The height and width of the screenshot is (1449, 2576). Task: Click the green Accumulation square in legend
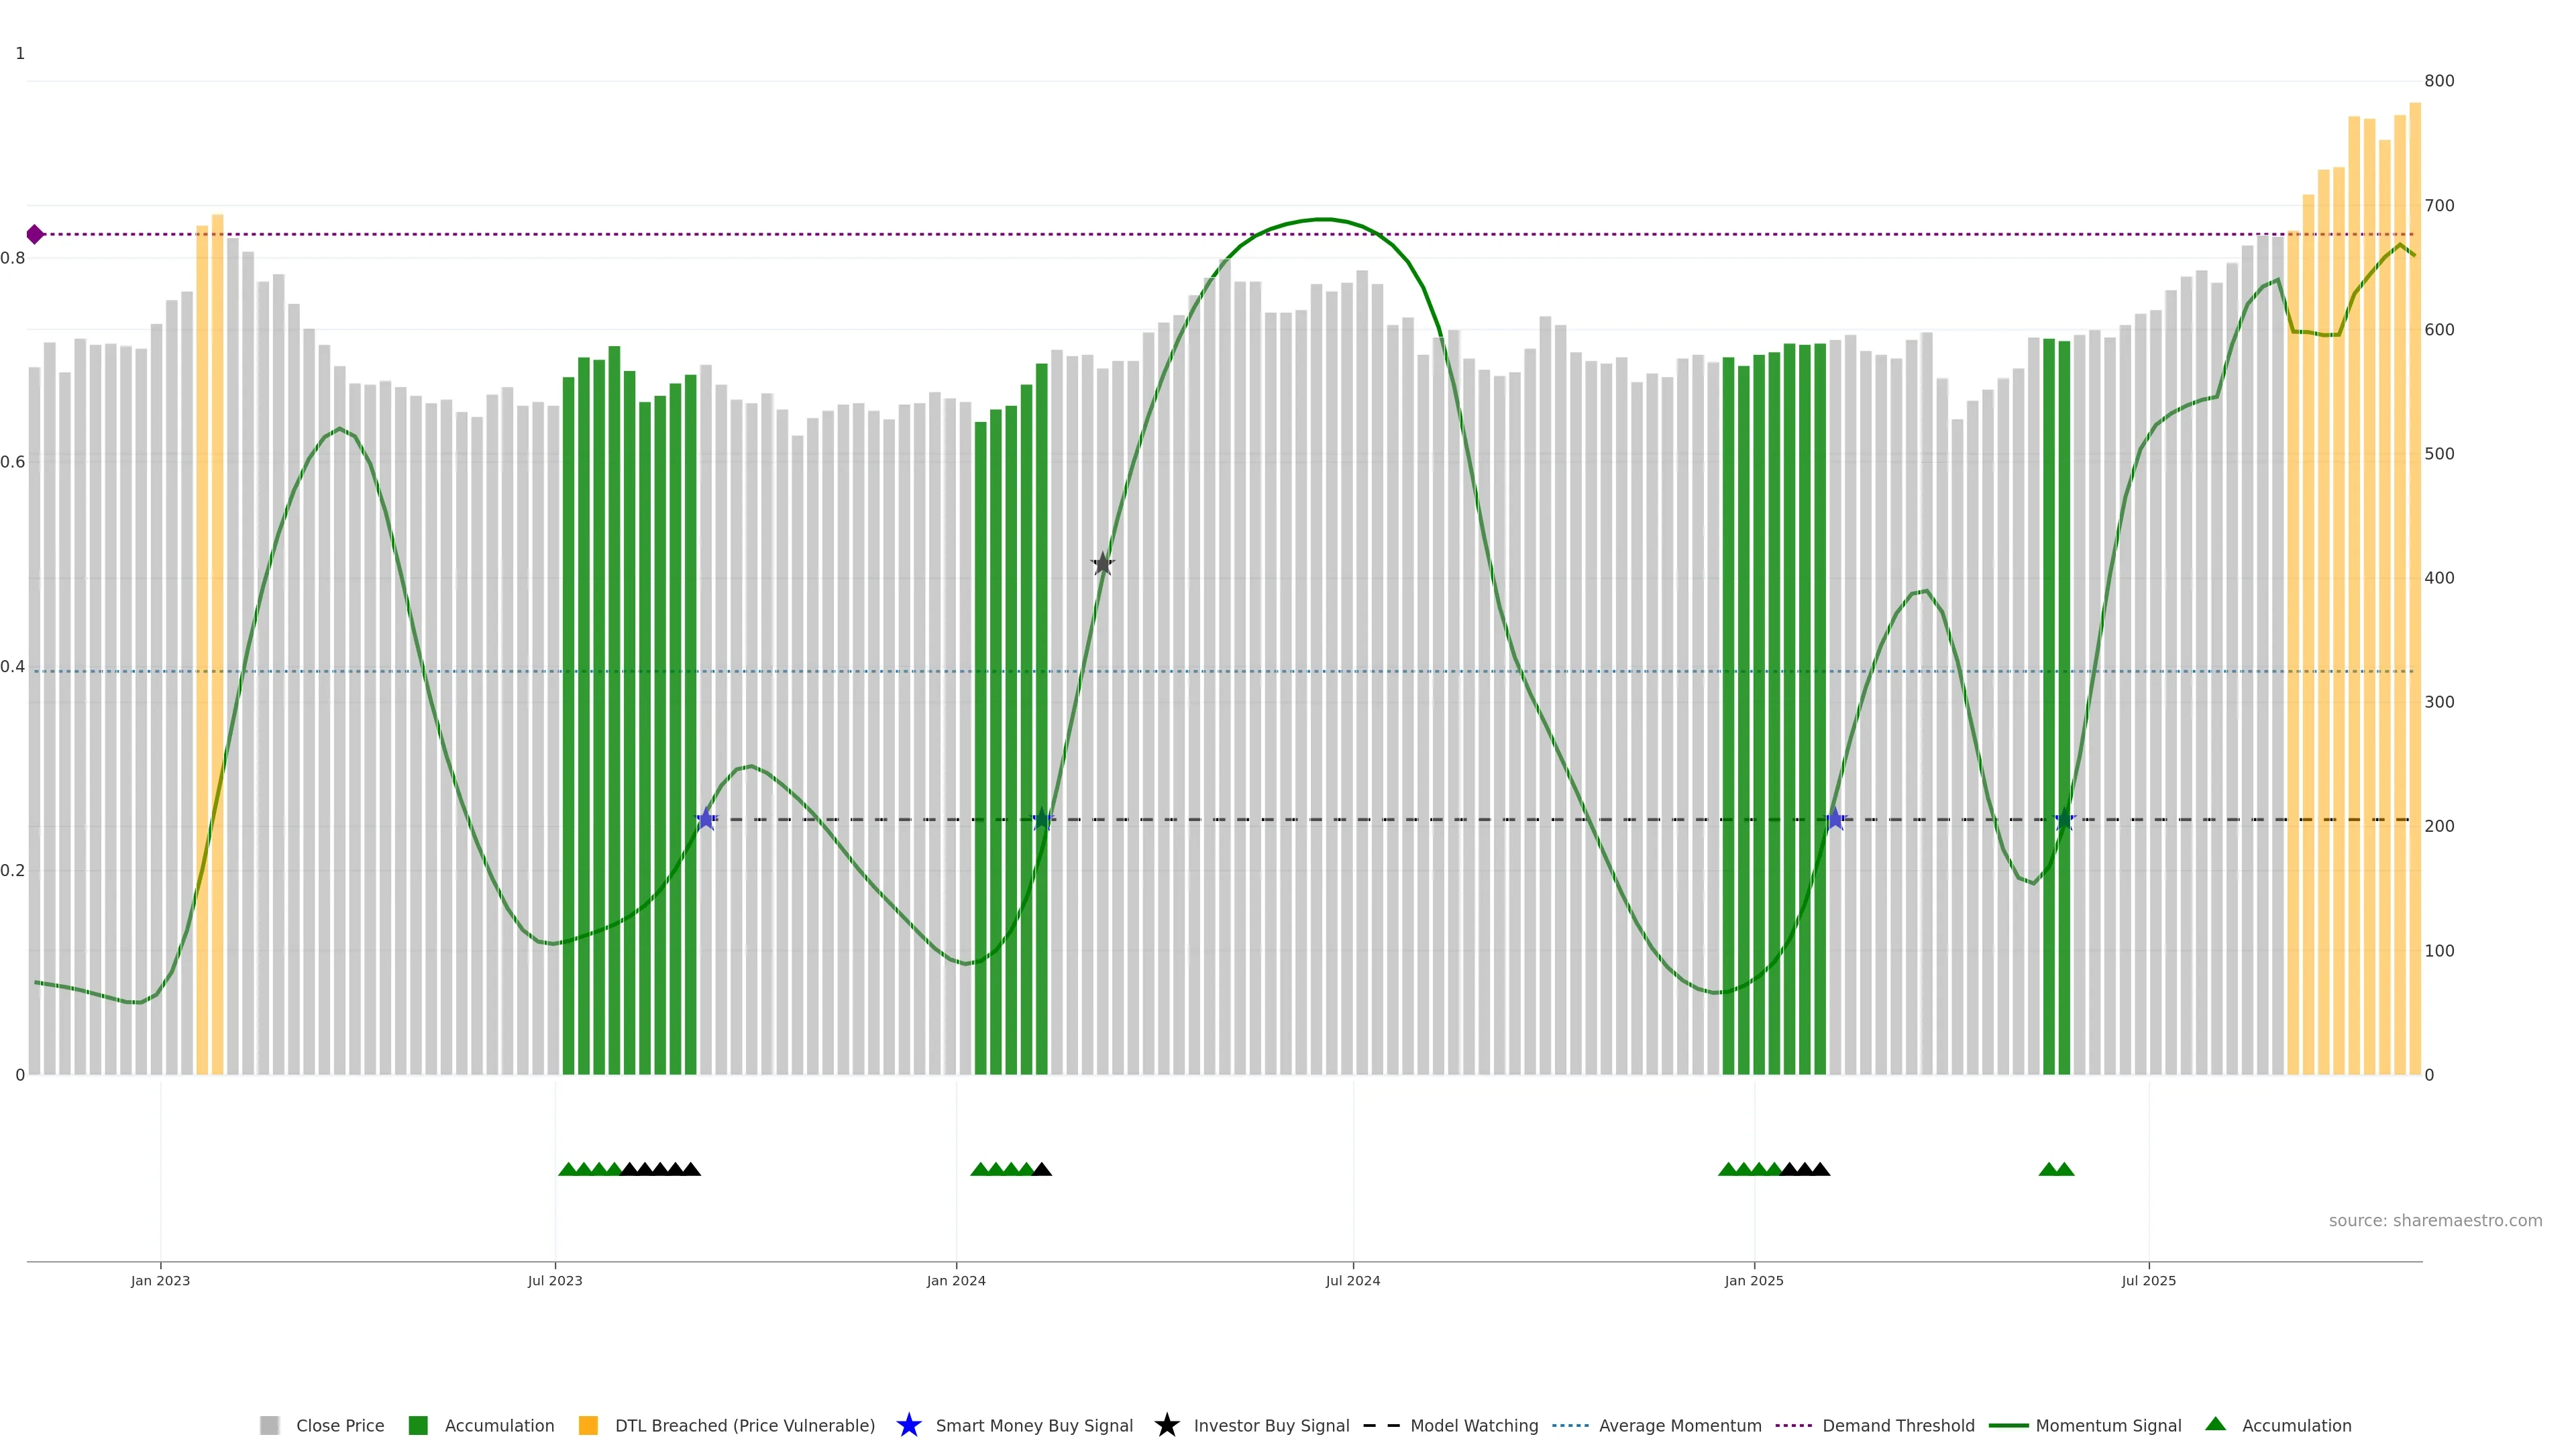(418, 1425)
